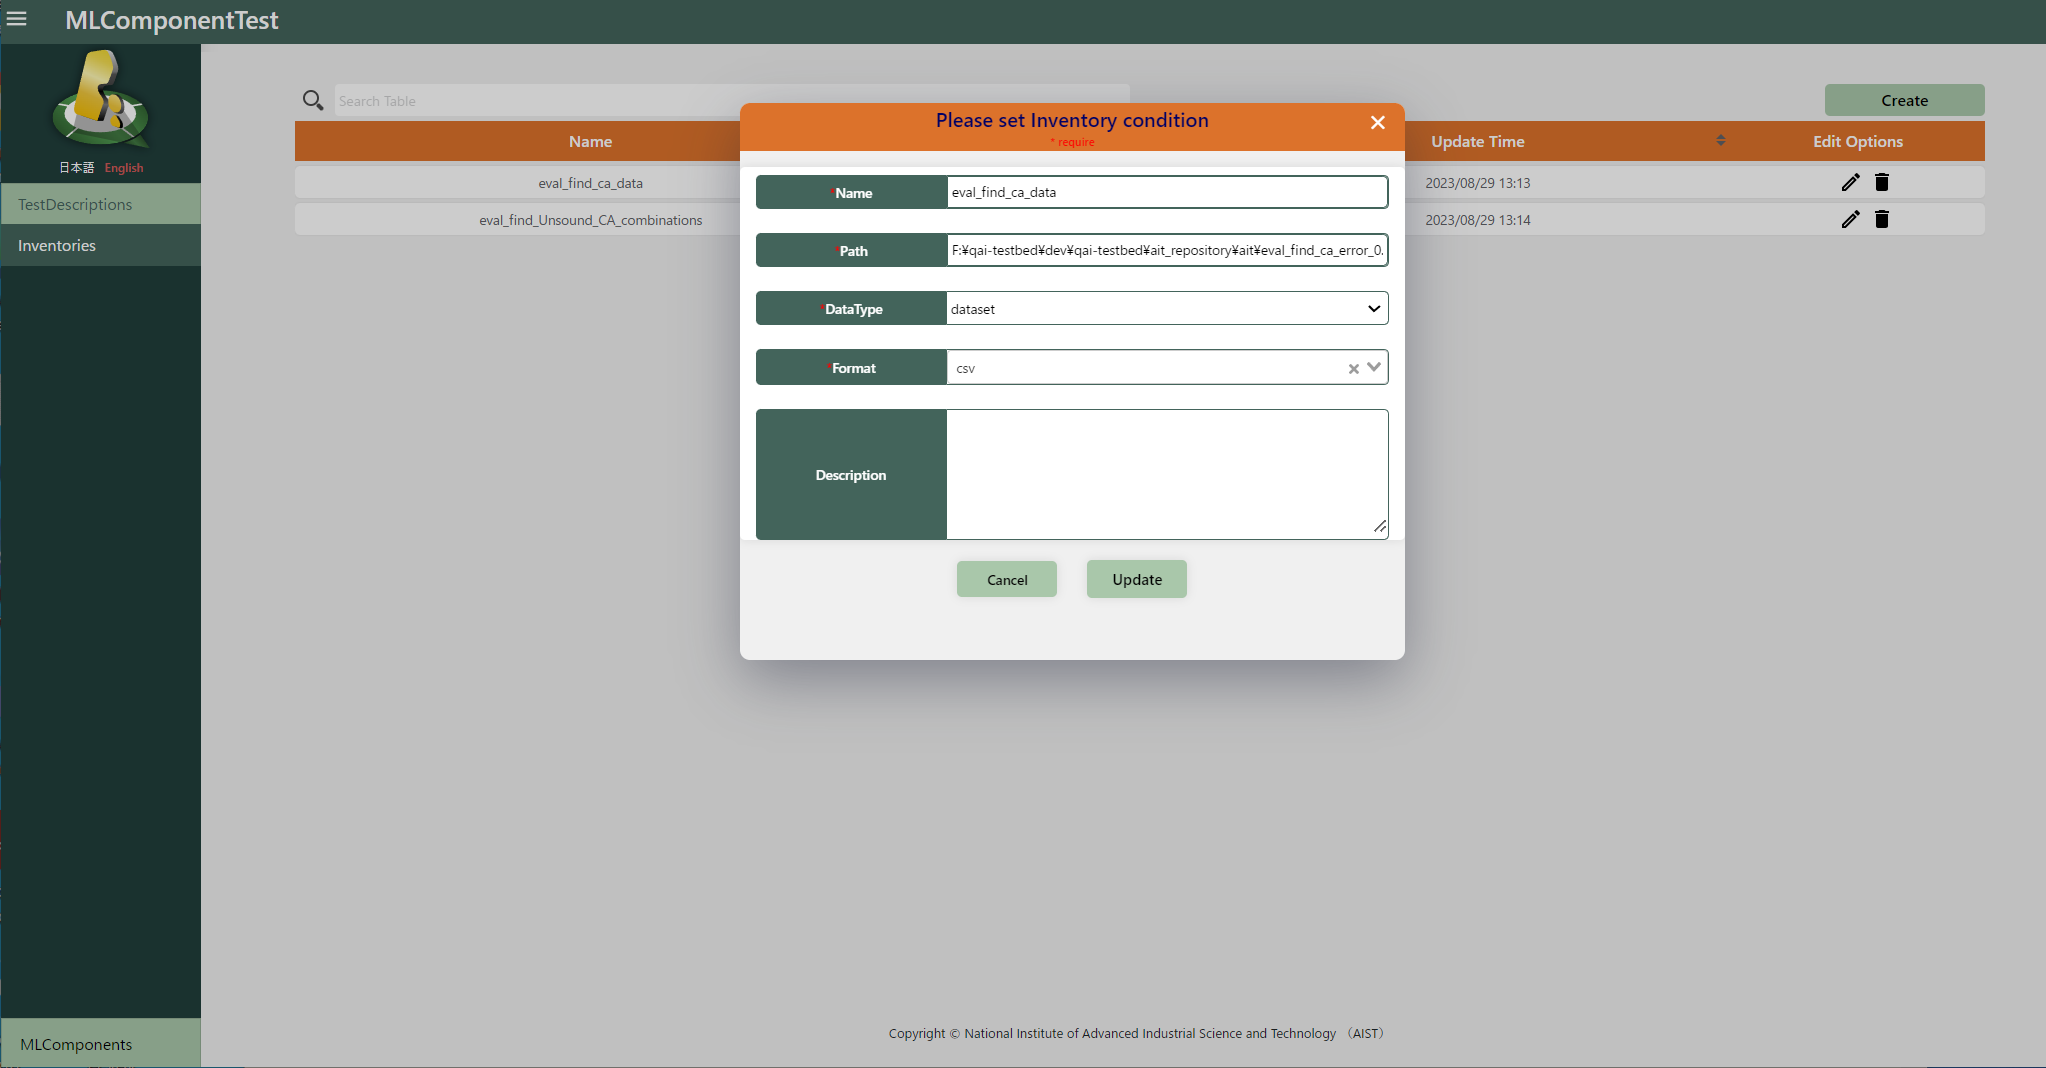Click pencil icon for the 13:14 row
Viewport: 2046px width, 1068px height.
[x=1850, y=219]
